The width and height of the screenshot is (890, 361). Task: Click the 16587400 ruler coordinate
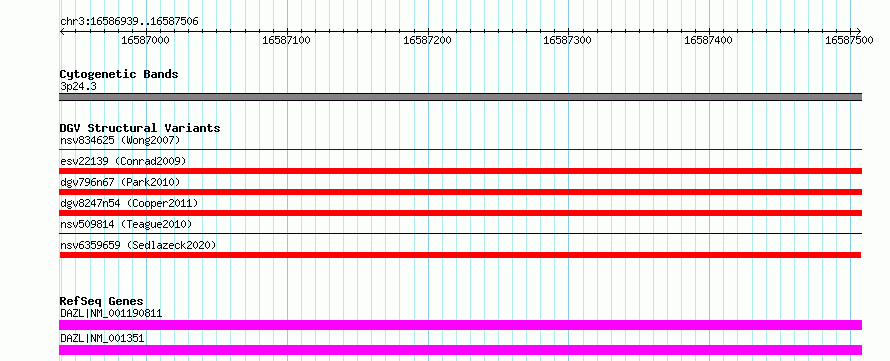point(708,40)
